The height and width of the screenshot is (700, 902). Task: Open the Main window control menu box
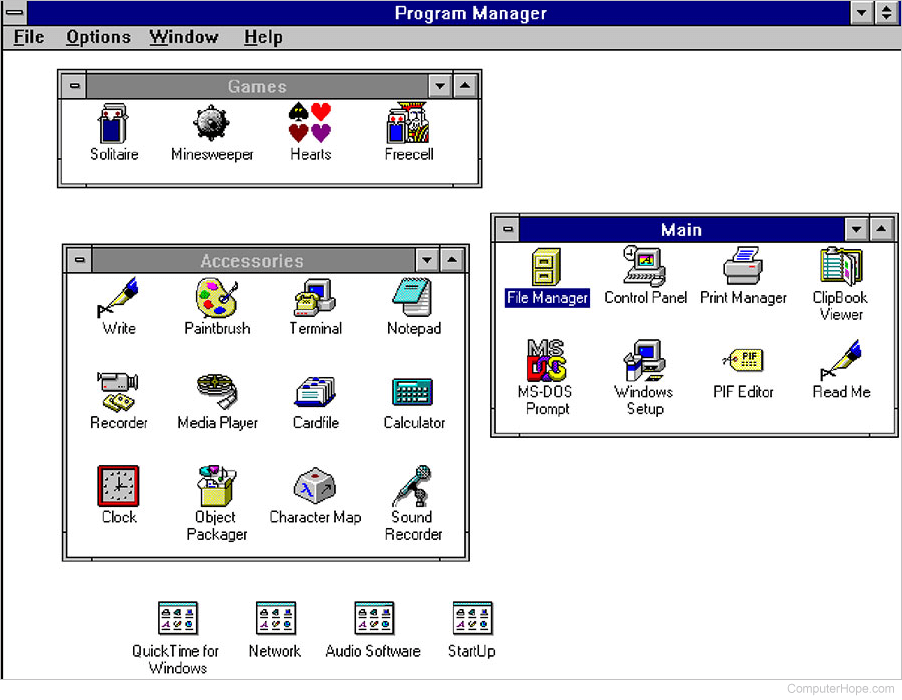point(507,229)
